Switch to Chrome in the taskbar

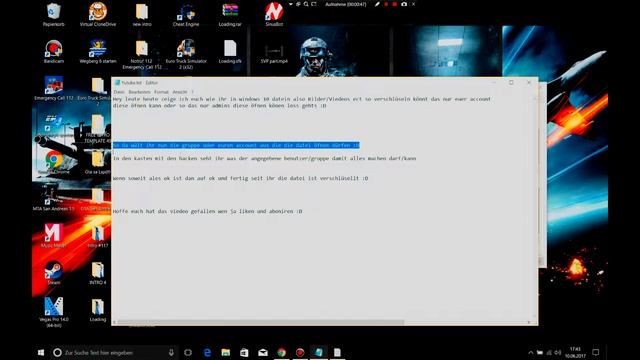(x=282, y=352)
